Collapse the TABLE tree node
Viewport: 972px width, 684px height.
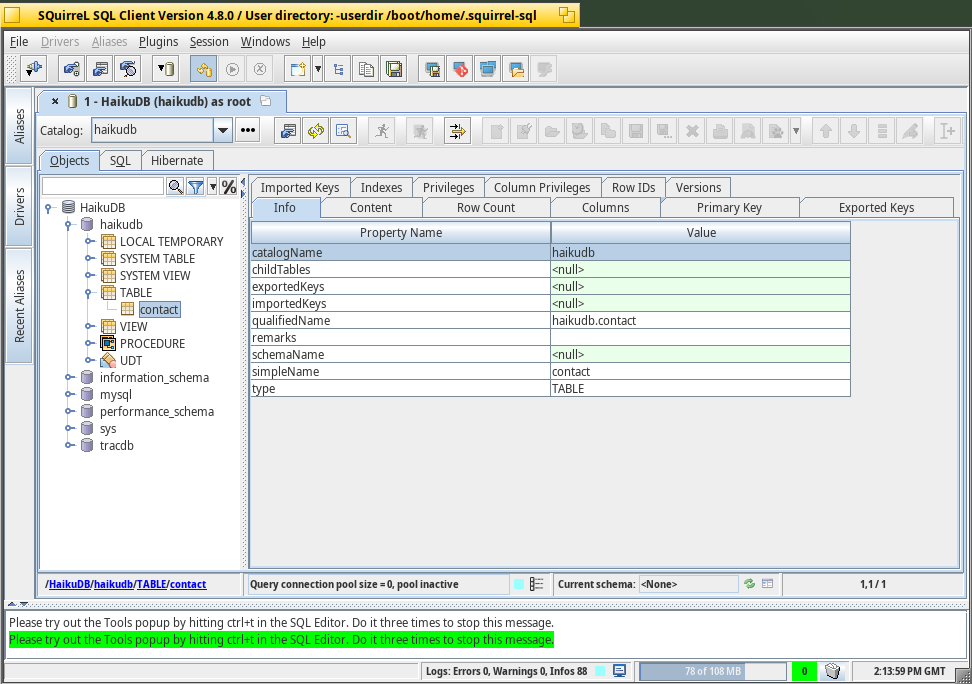[x=89, y=293]
